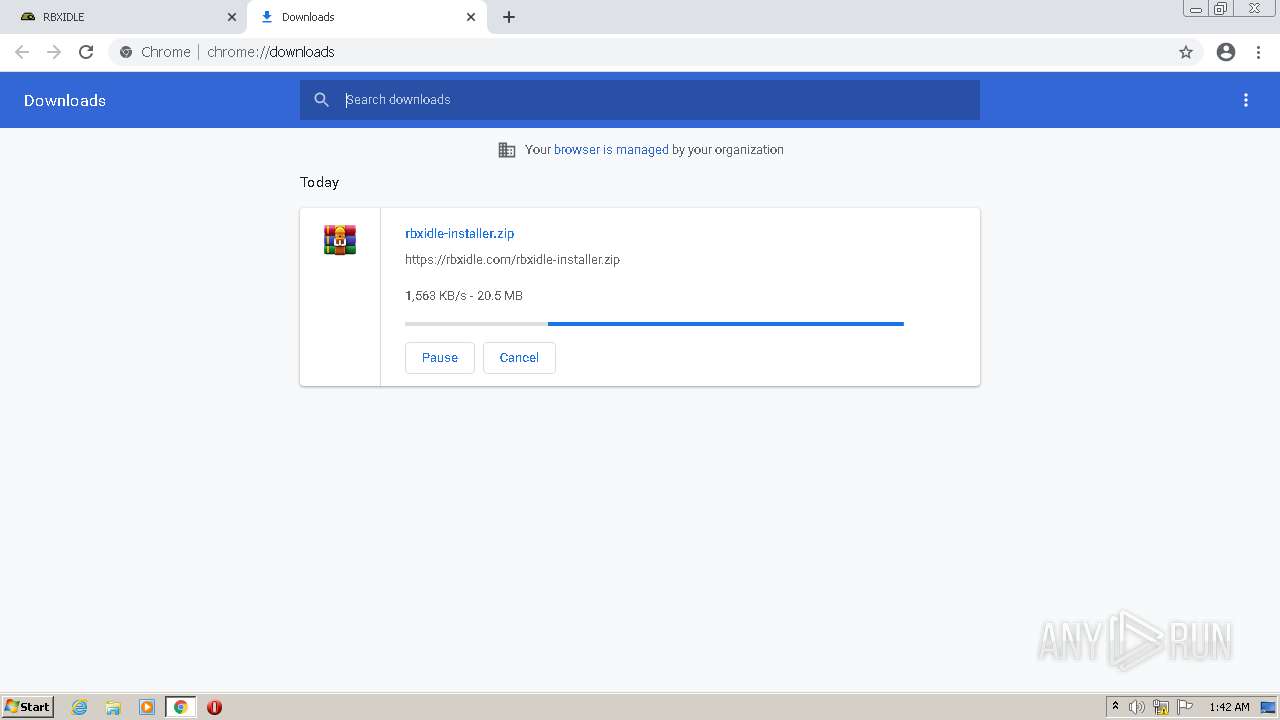Screen dimensions: 1280x720
Task: Click the '1,563 KB/s - 20.5 MB' status text
Action: (x=464, y=296)
